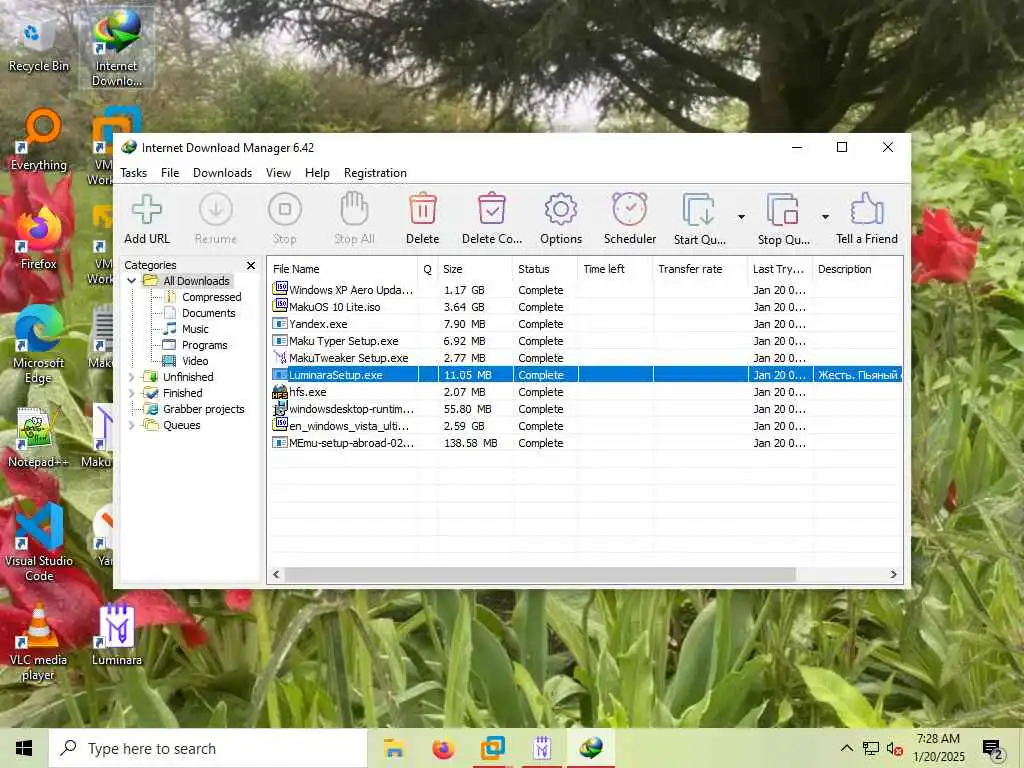Sort by Size column header
This screenshot has width=1024, height=768.
point(475,269)
